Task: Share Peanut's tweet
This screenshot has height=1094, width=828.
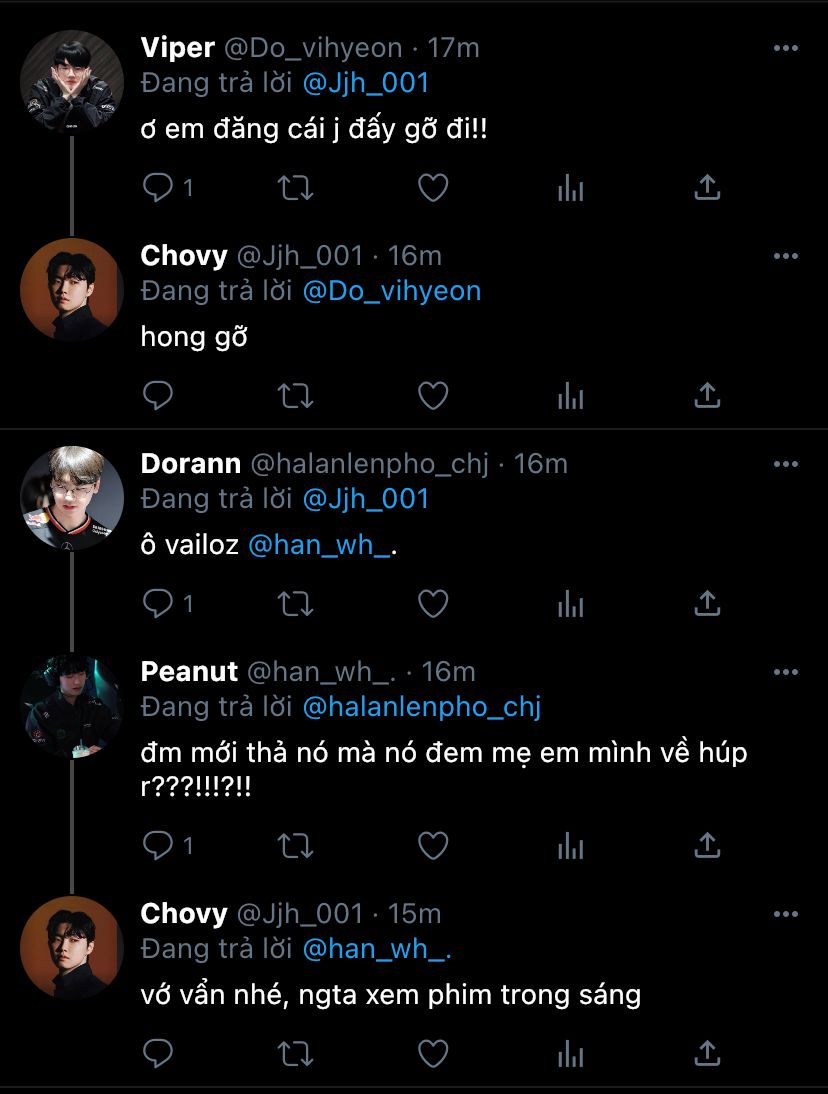Action: (x=707, y=845)
